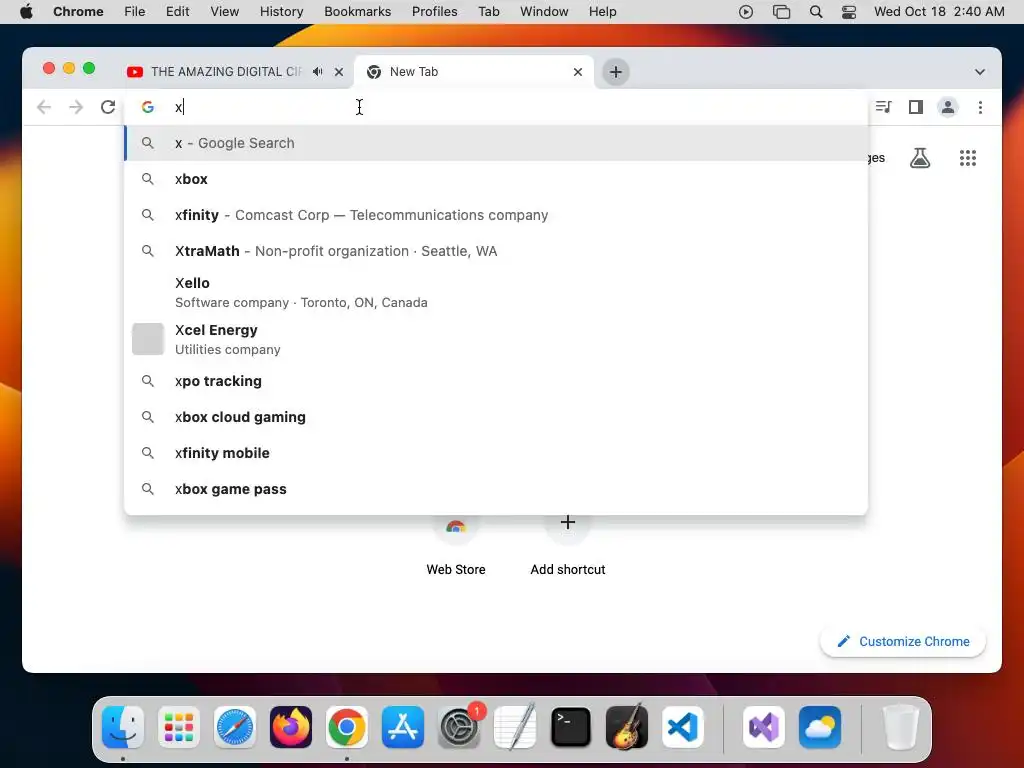The height and width of the screenshot is (768, 1024).
Task: Open the Chrome menu in menu bar
Action: (x=78, y=12)
